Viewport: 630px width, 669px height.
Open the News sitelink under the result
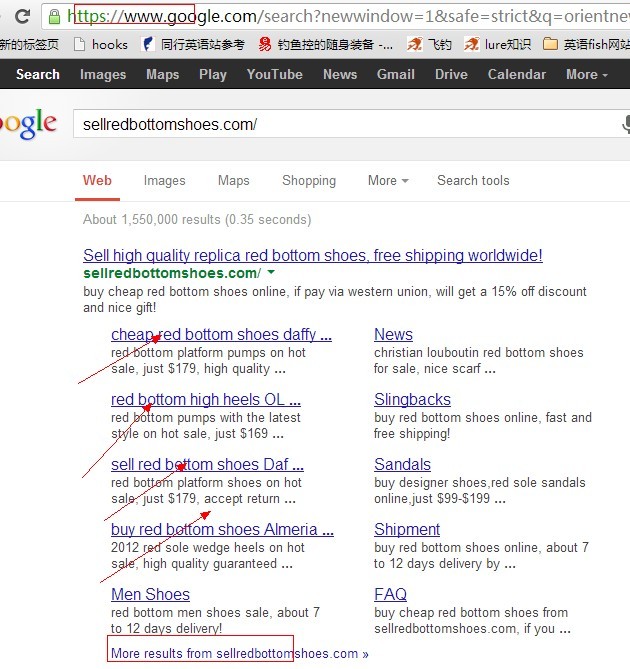point(393,334)
